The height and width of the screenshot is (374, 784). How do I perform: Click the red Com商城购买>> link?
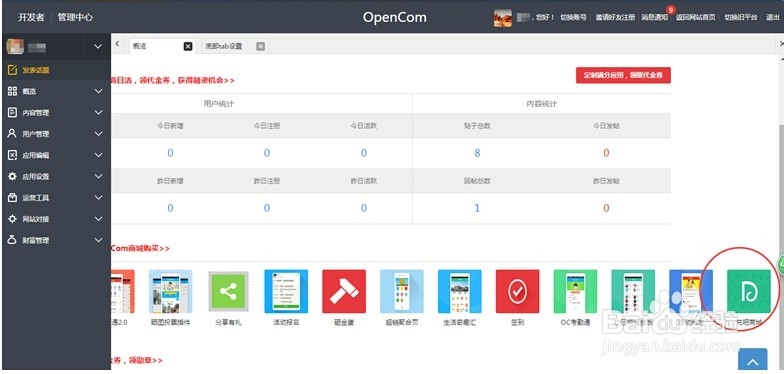(140, 248)
